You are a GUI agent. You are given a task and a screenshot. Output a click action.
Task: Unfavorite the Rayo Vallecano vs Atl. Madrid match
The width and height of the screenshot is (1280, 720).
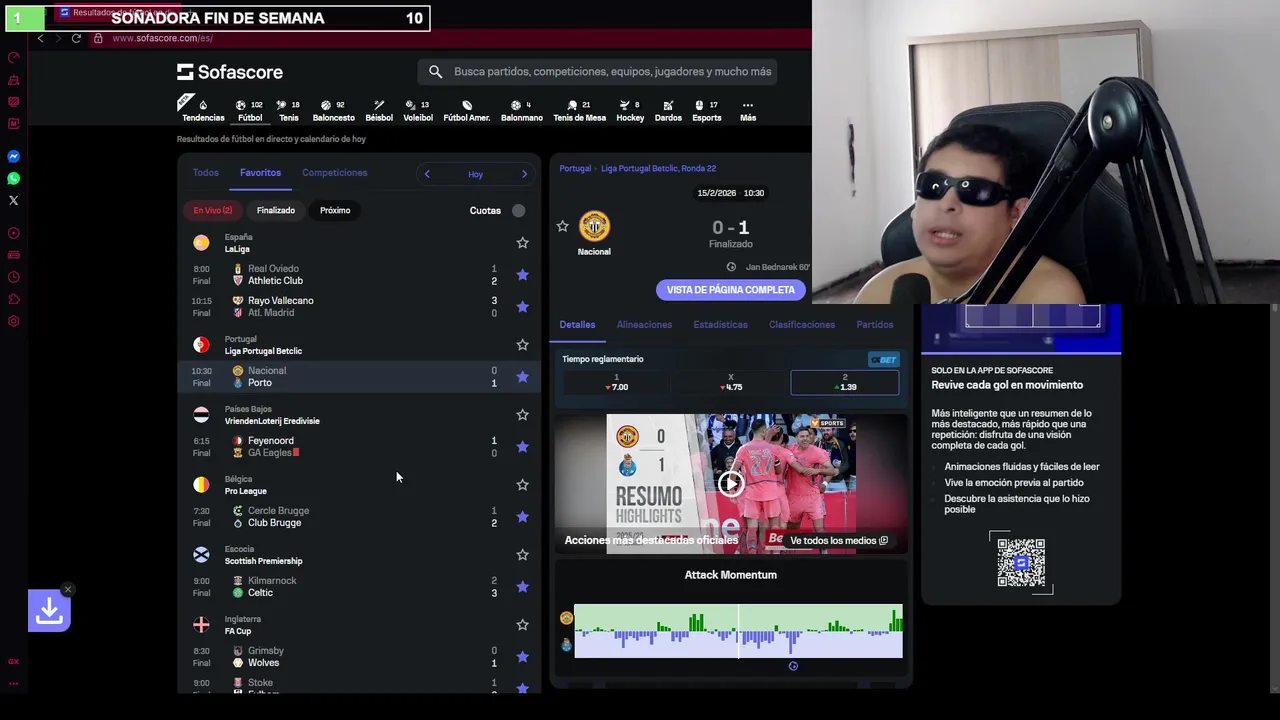pyautogui.click(x=522, y=307)
